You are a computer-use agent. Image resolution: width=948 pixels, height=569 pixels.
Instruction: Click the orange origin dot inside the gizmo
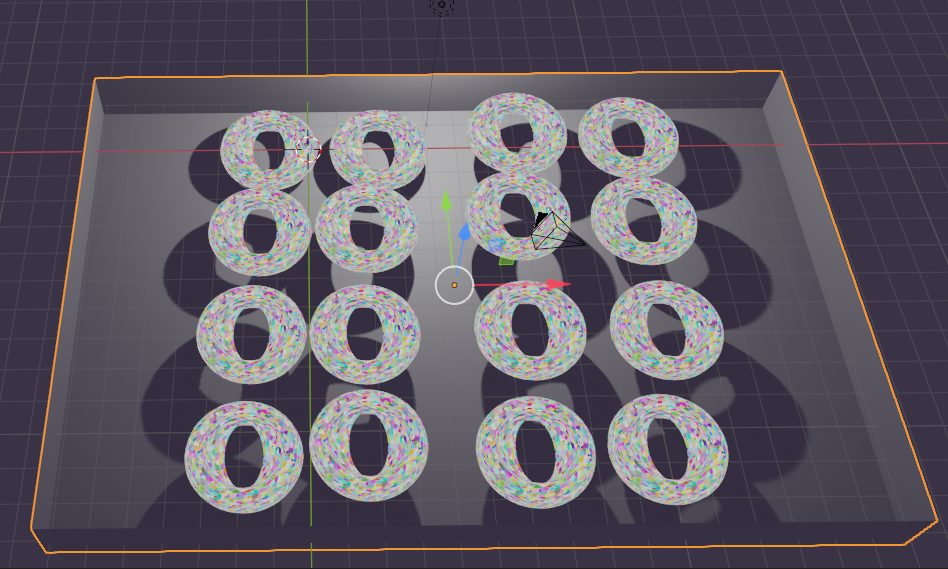pos(454,285)
